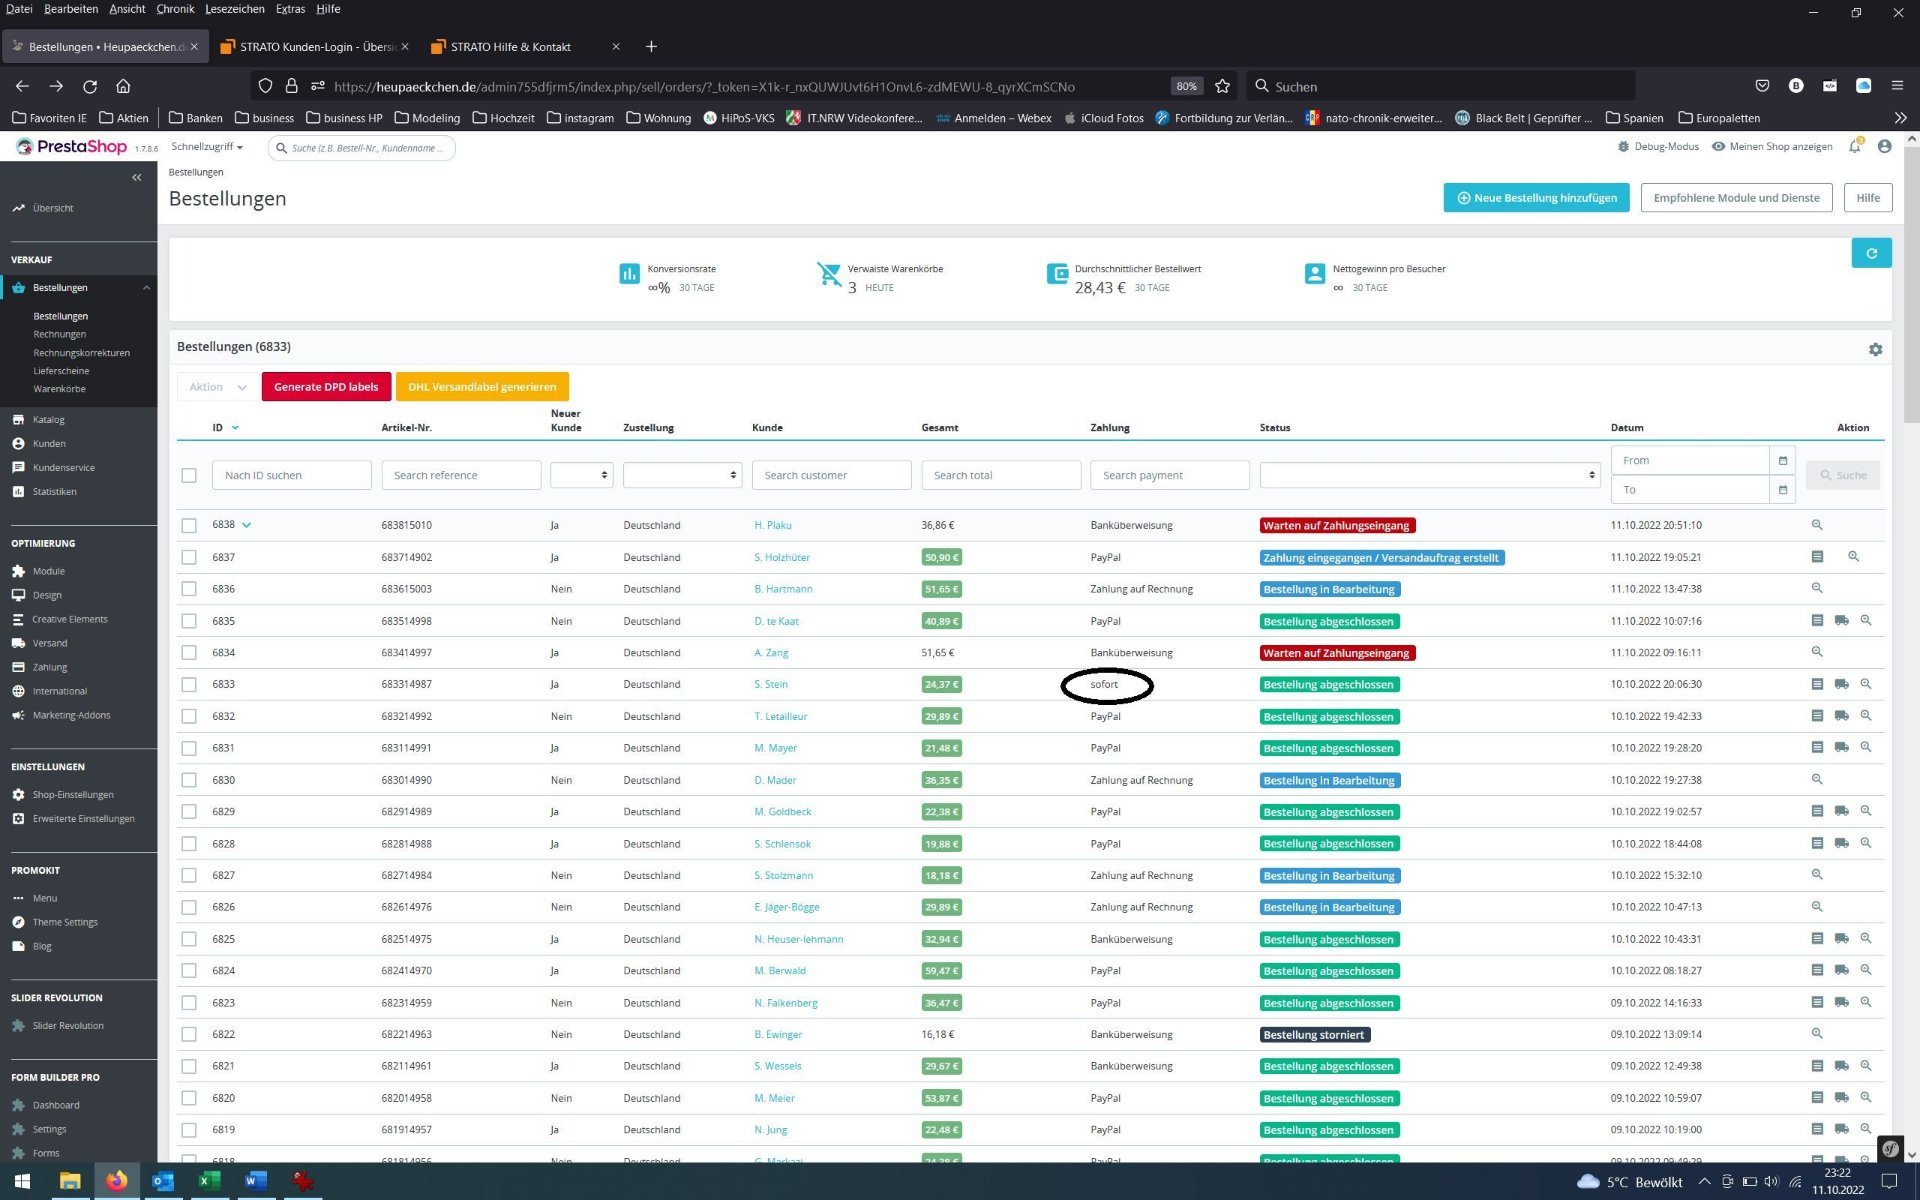Collapse the sidebar with double-chevron icon
This screenshot has height=1200, width=1920.
[137, 177]
